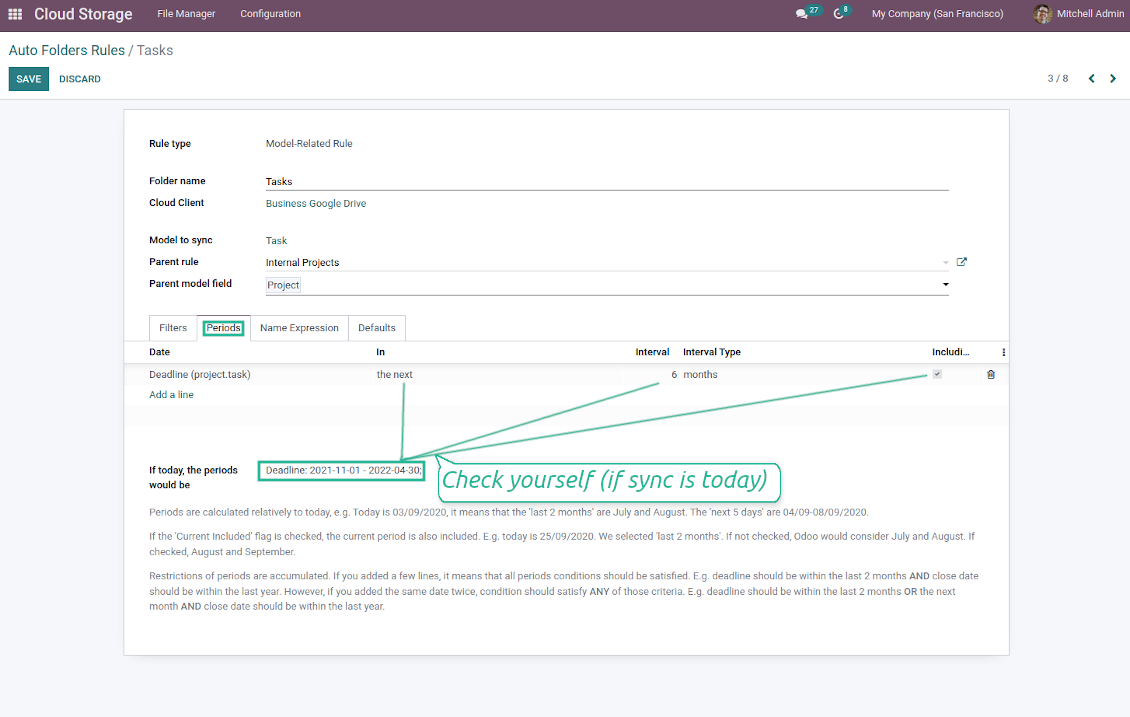Open the apps grid menu icon
This screenshot has height=717, width=1130.
pos(15,14)
